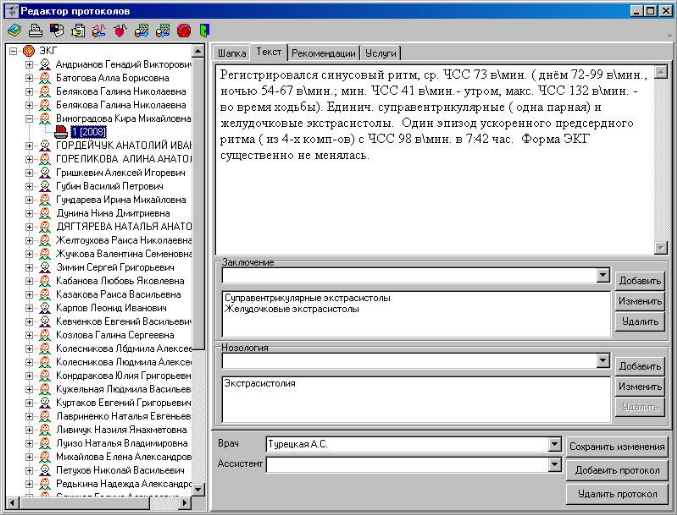This screenshot has width=677, height=515.
Task: Click the Сохранить изменения button
Action: pos(616,447)
